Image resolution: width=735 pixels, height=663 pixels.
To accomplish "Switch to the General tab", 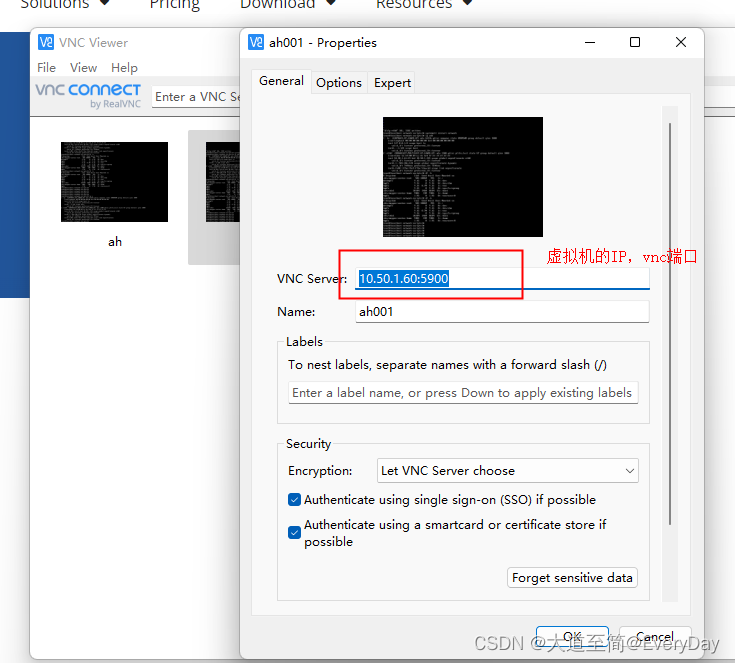I will [x=281, y=81].
